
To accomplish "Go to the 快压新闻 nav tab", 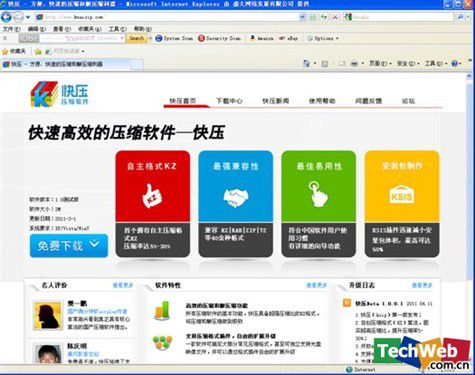I will tap(275, 101).
